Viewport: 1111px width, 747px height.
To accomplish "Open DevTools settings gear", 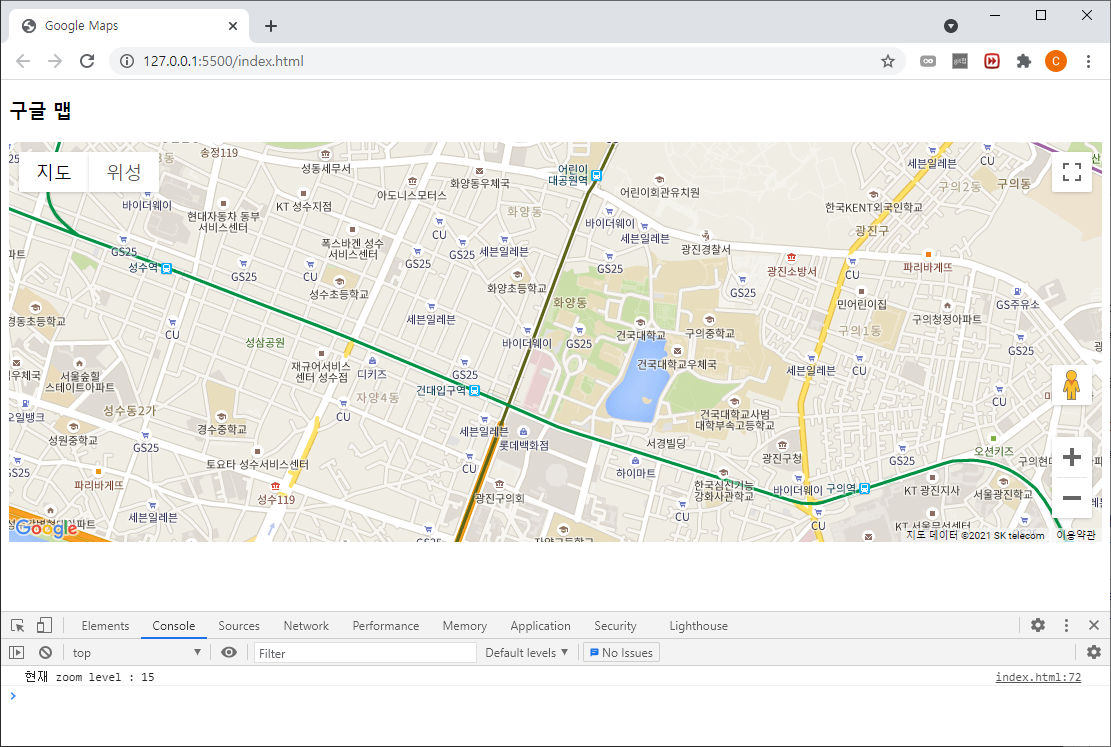I will coord(1038,625).
